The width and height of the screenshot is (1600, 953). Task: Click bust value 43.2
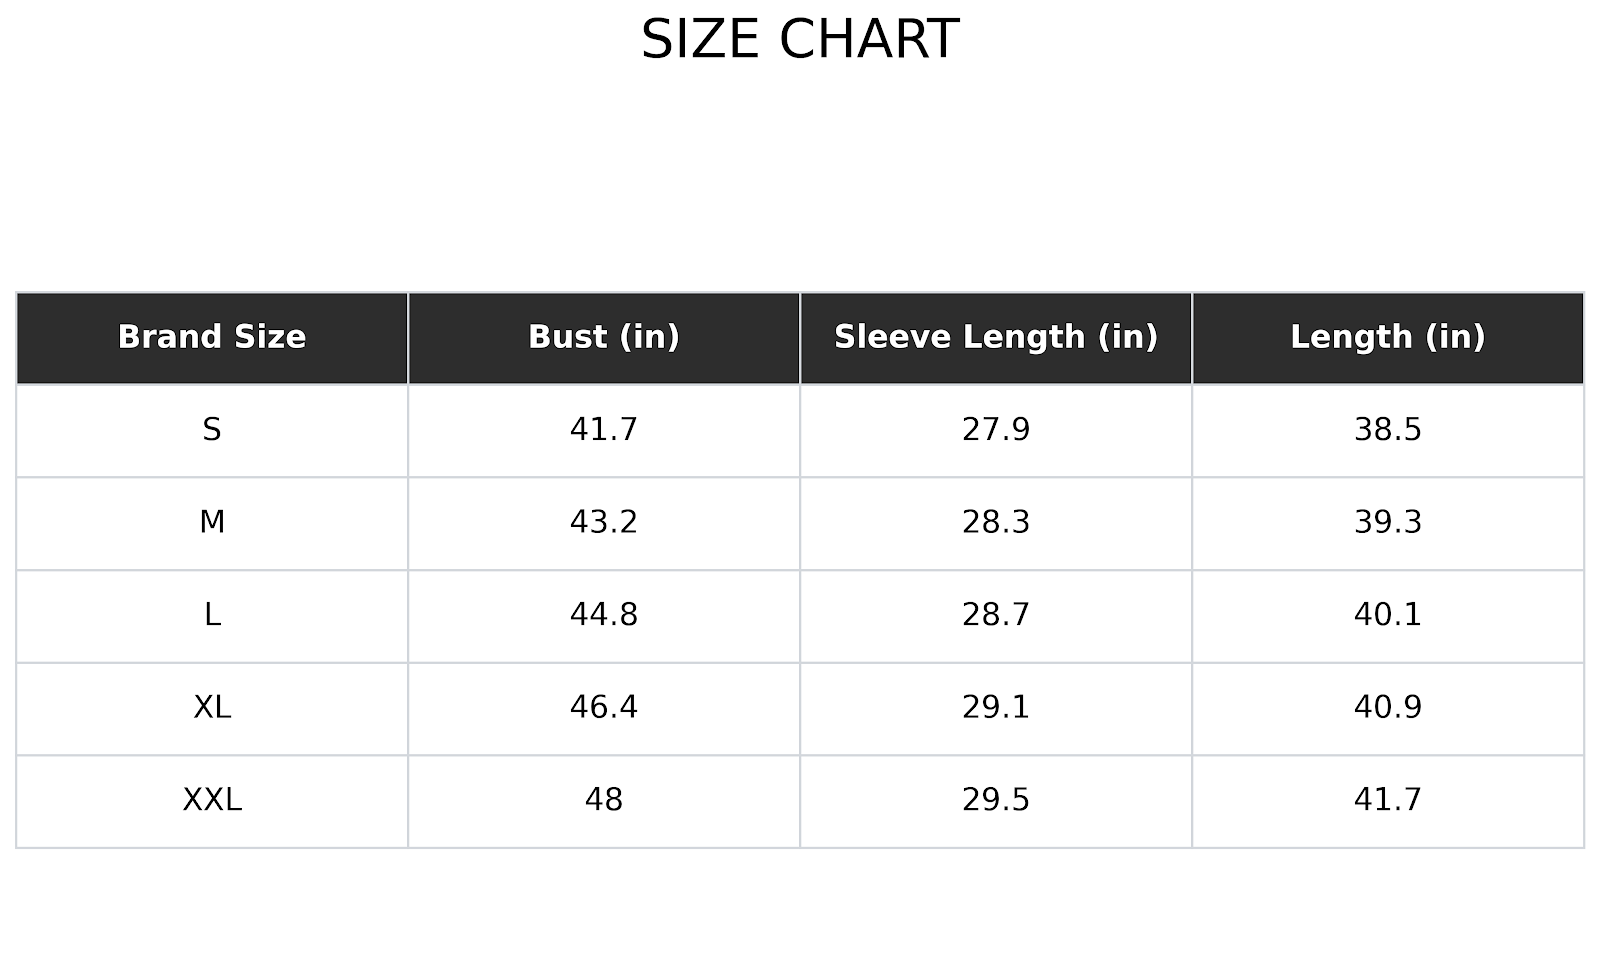click(604, 522)
